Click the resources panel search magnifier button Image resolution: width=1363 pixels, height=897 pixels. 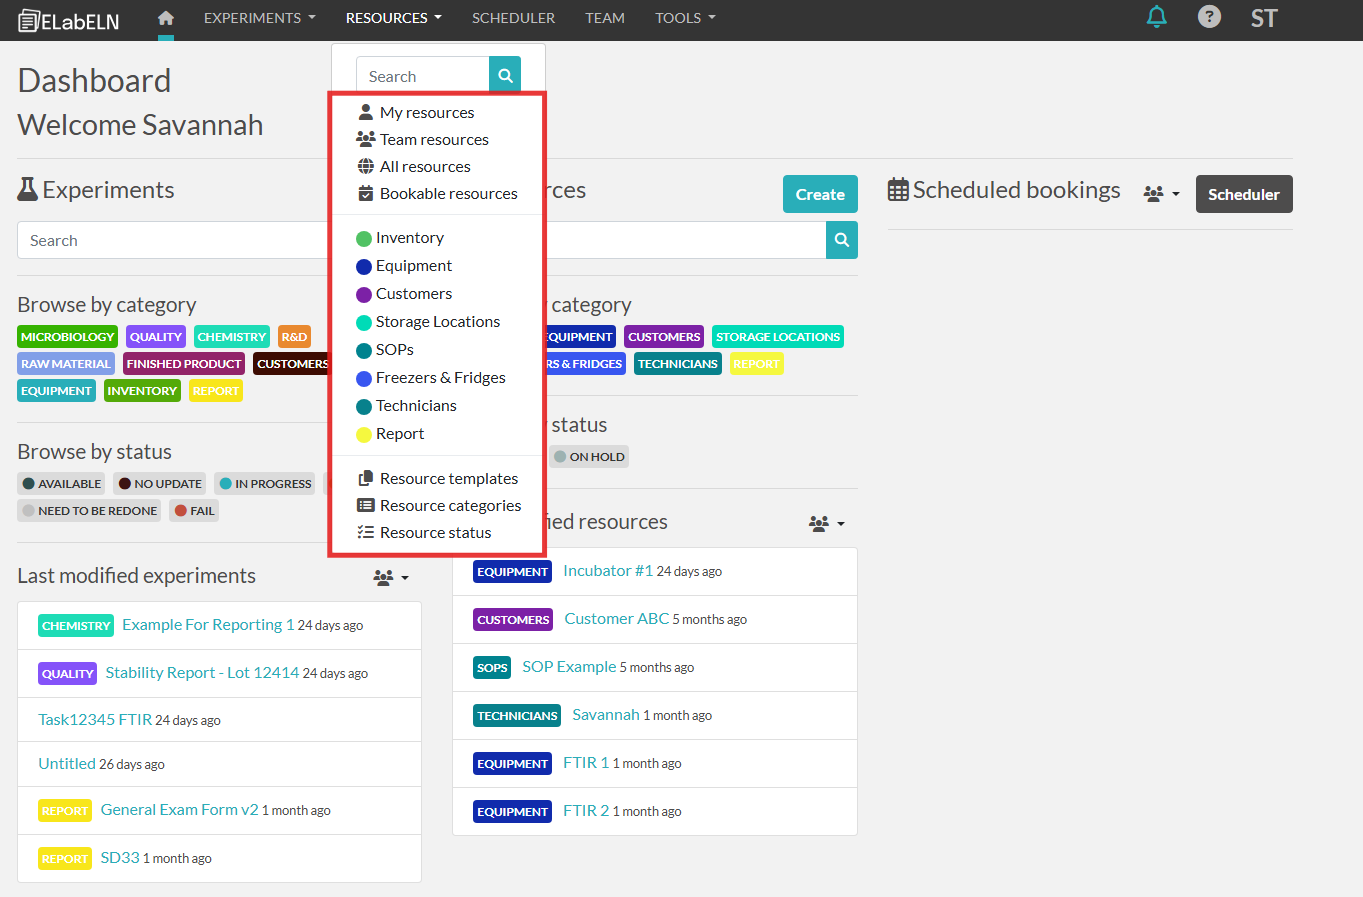841,240
